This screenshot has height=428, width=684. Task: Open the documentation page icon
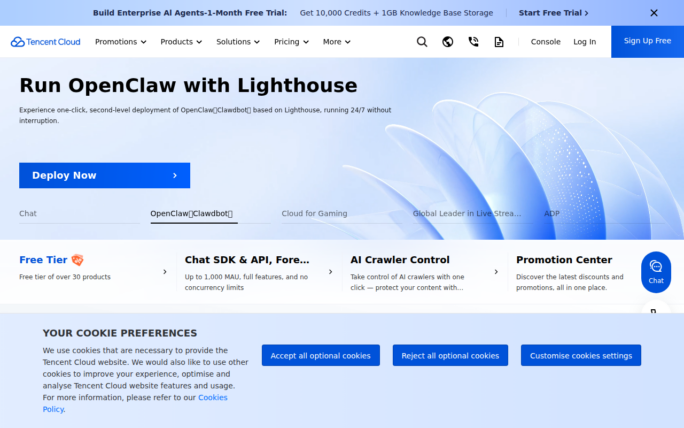[499, 42]
